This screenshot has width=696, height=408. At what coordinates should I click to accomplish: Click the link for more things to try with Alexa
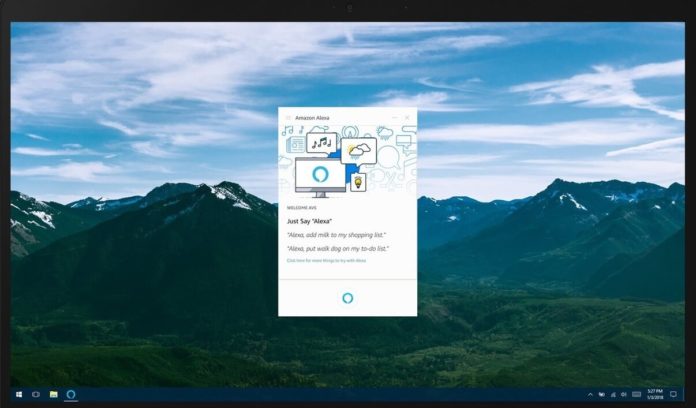326,261
